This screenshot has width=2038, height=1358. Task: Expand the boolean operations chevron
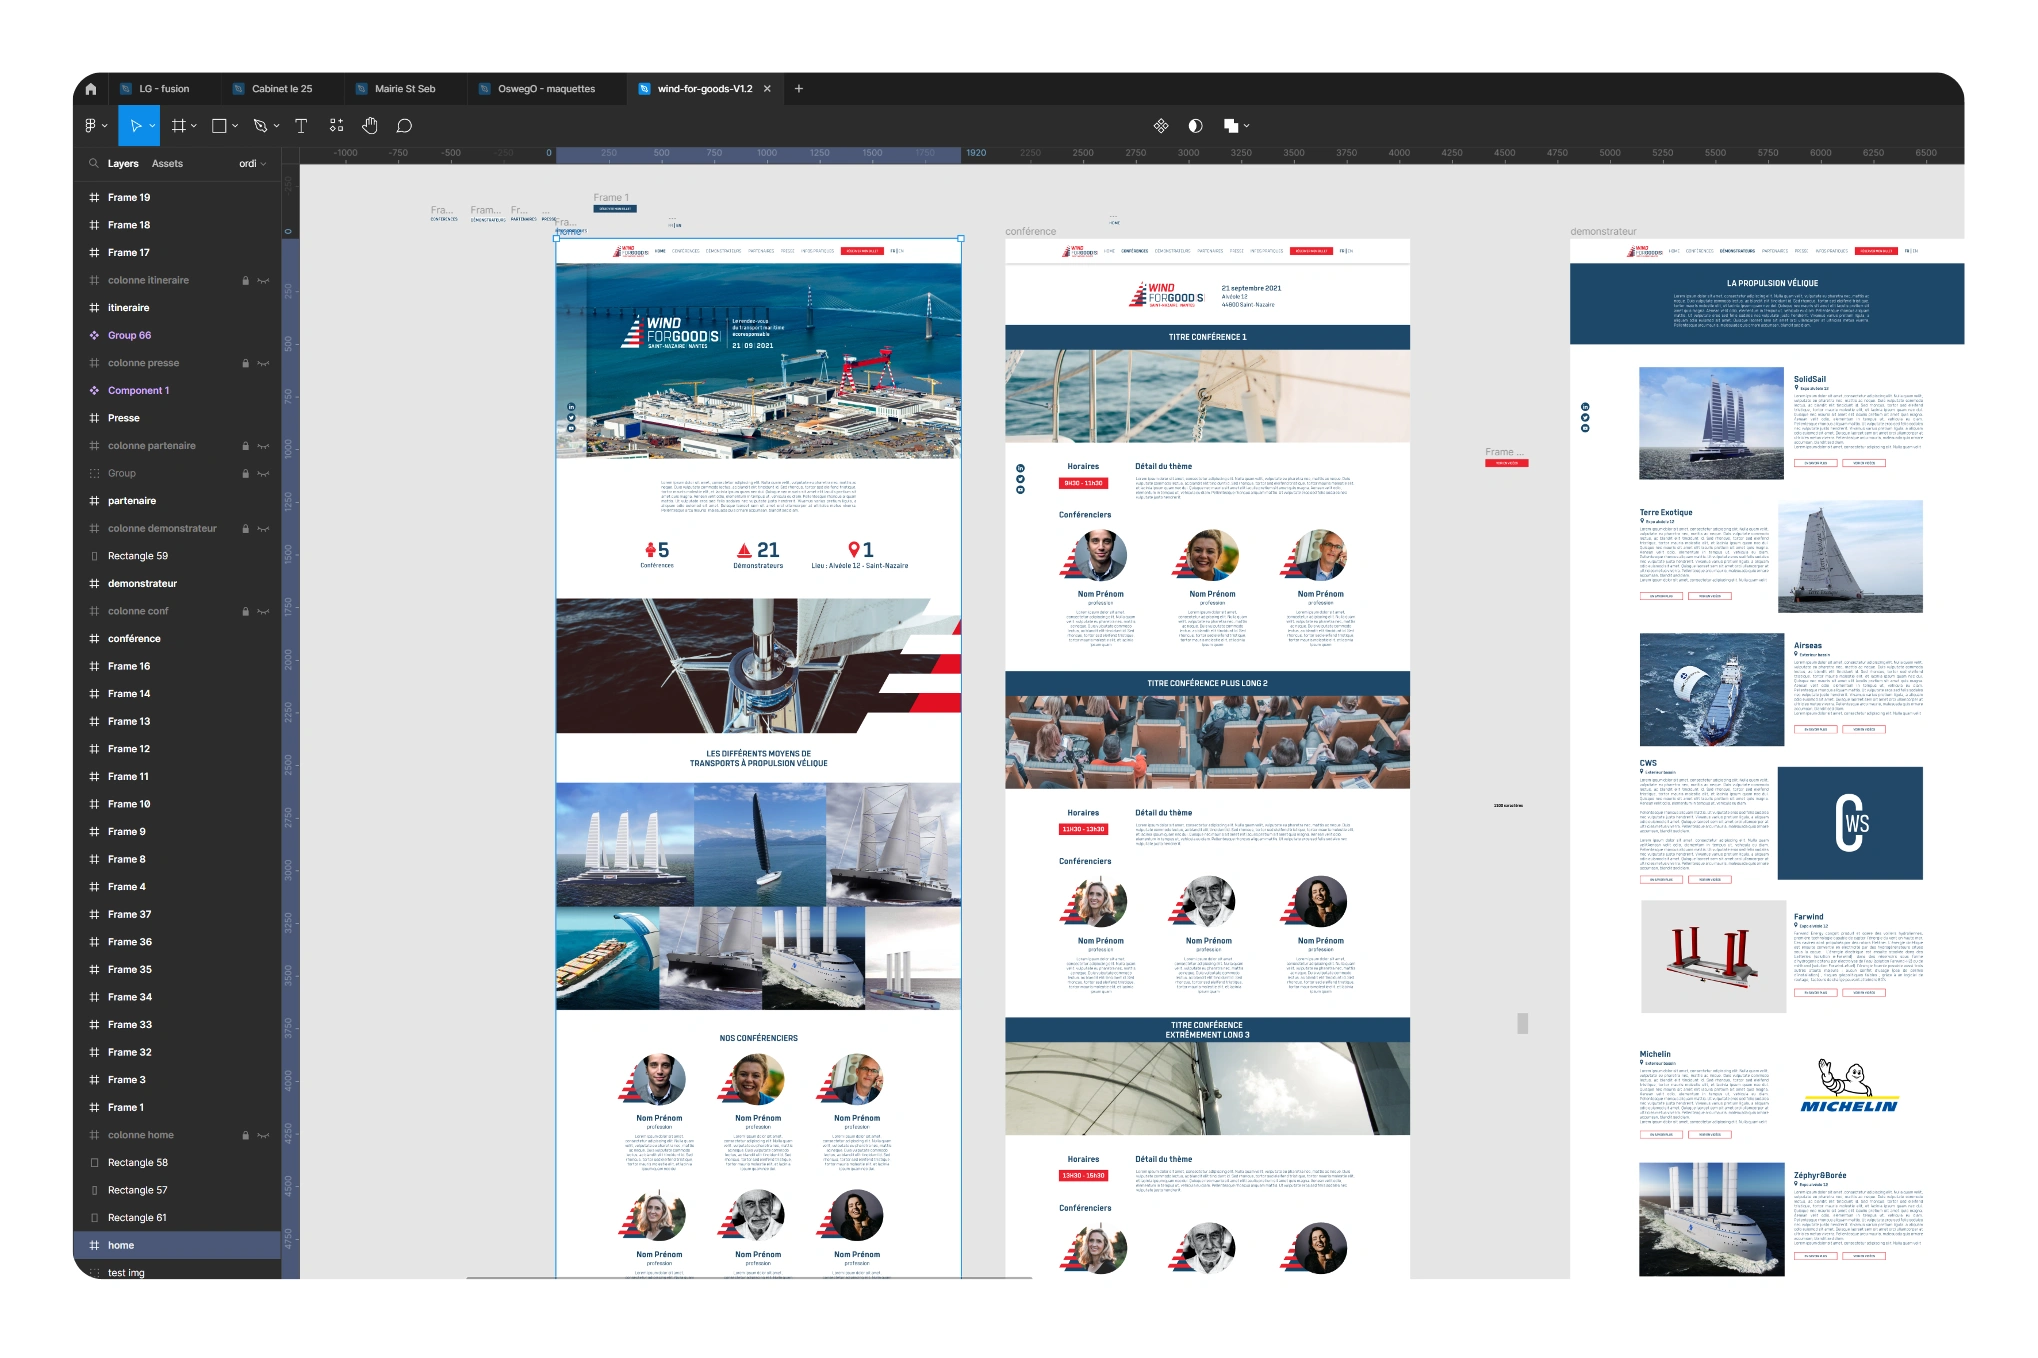coord(1247,126)
